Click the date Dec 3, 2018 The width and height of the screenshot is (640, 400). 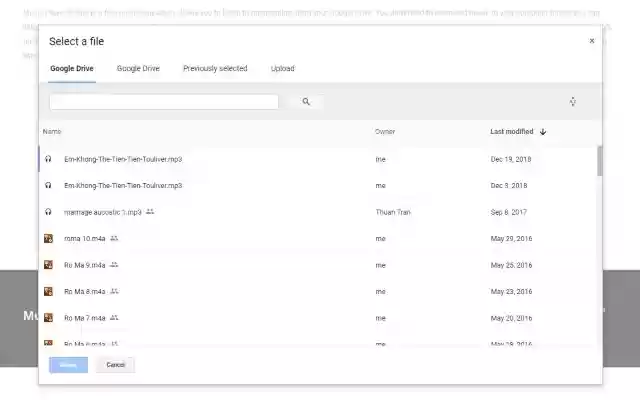tap(509, 186)
